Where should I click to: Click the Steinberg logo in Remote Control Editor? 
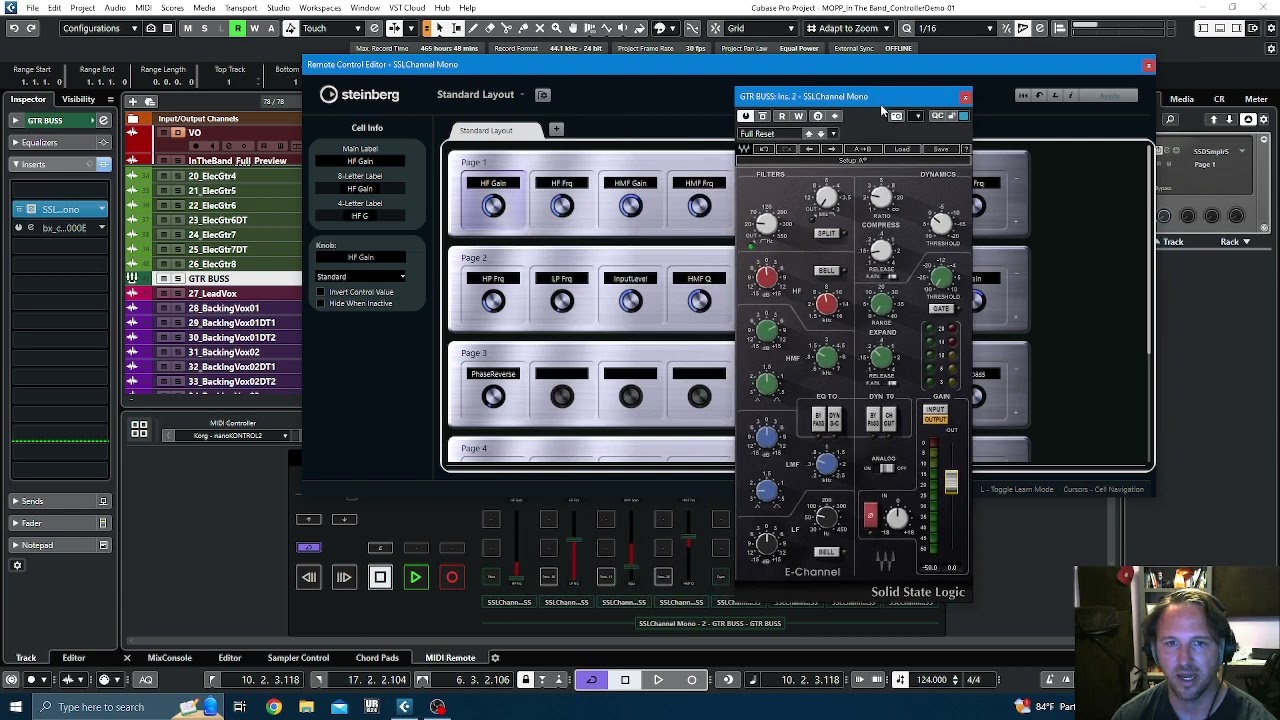click(x=359, y=95)
